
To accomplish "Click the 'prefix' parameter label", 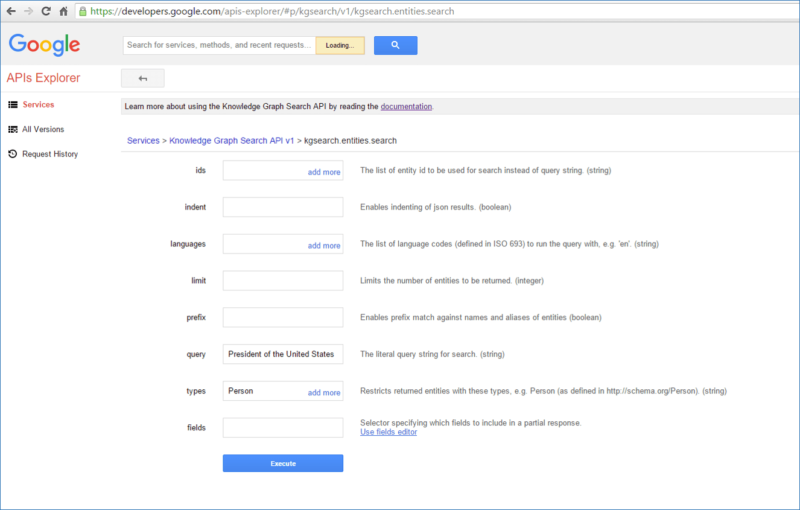I will (196, 317).
